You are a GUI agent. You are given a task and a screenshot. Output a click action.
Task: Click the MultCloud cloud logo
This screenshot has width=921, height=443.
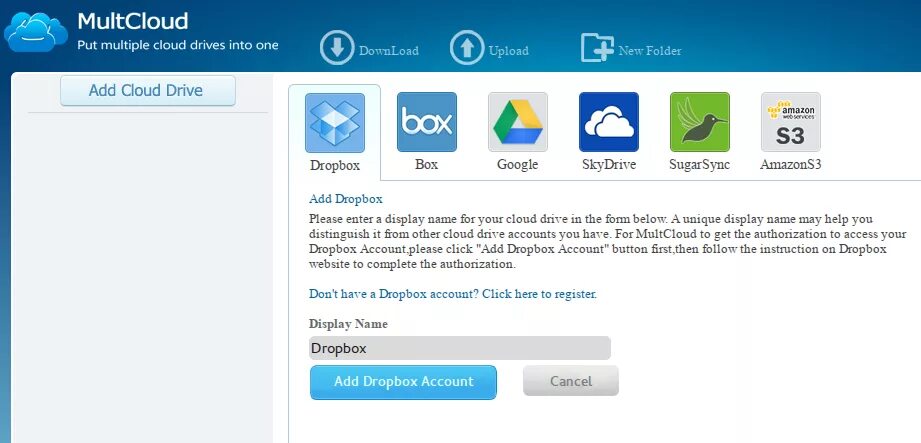coord(35,32)
